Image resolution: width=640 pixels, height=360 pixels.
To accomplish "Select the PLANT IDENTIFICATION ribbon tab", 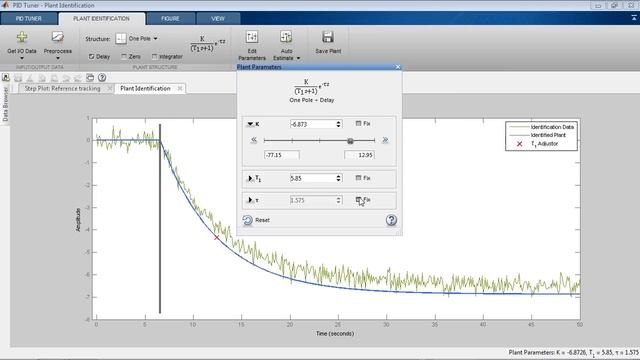I will pos(101,18).
